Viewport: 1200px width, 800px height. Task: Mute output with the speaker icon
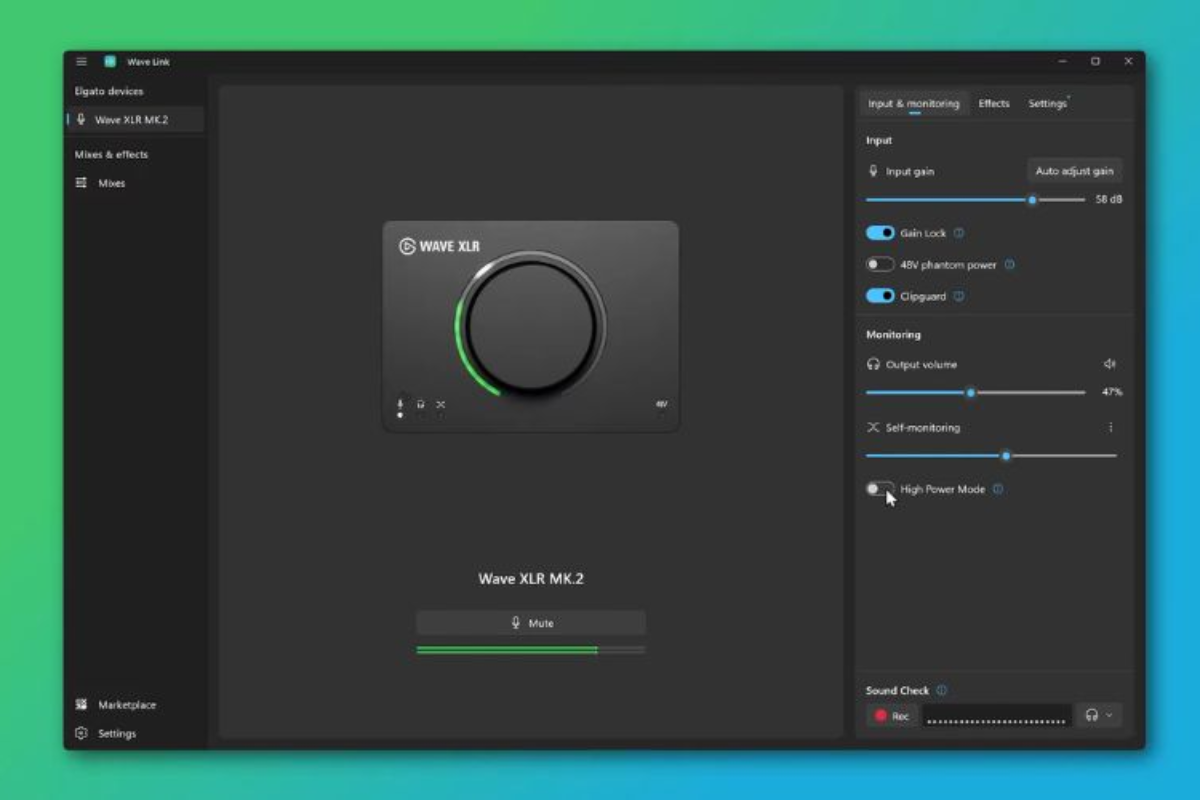pyautogui.click(x=1109, y=364)
